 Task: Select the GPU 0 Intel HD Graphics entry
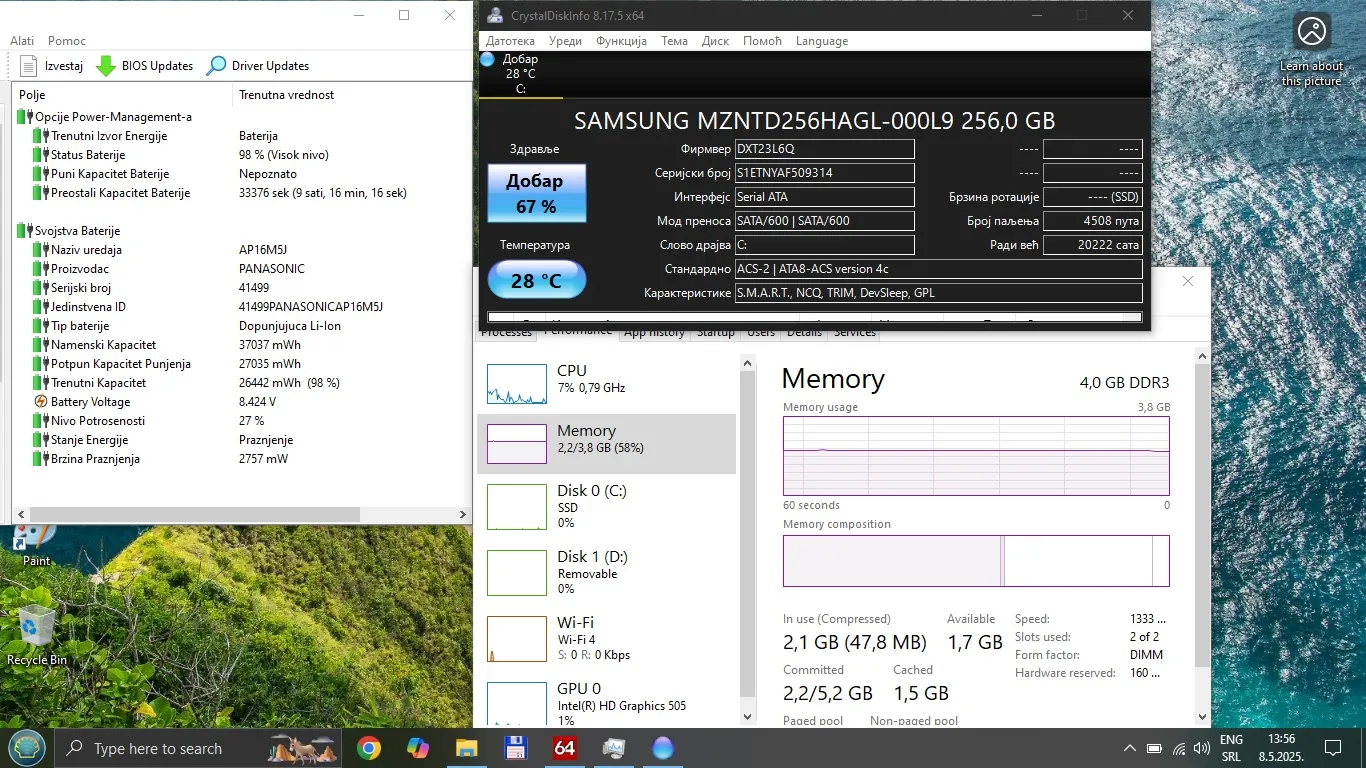click(x=606, y=702)
